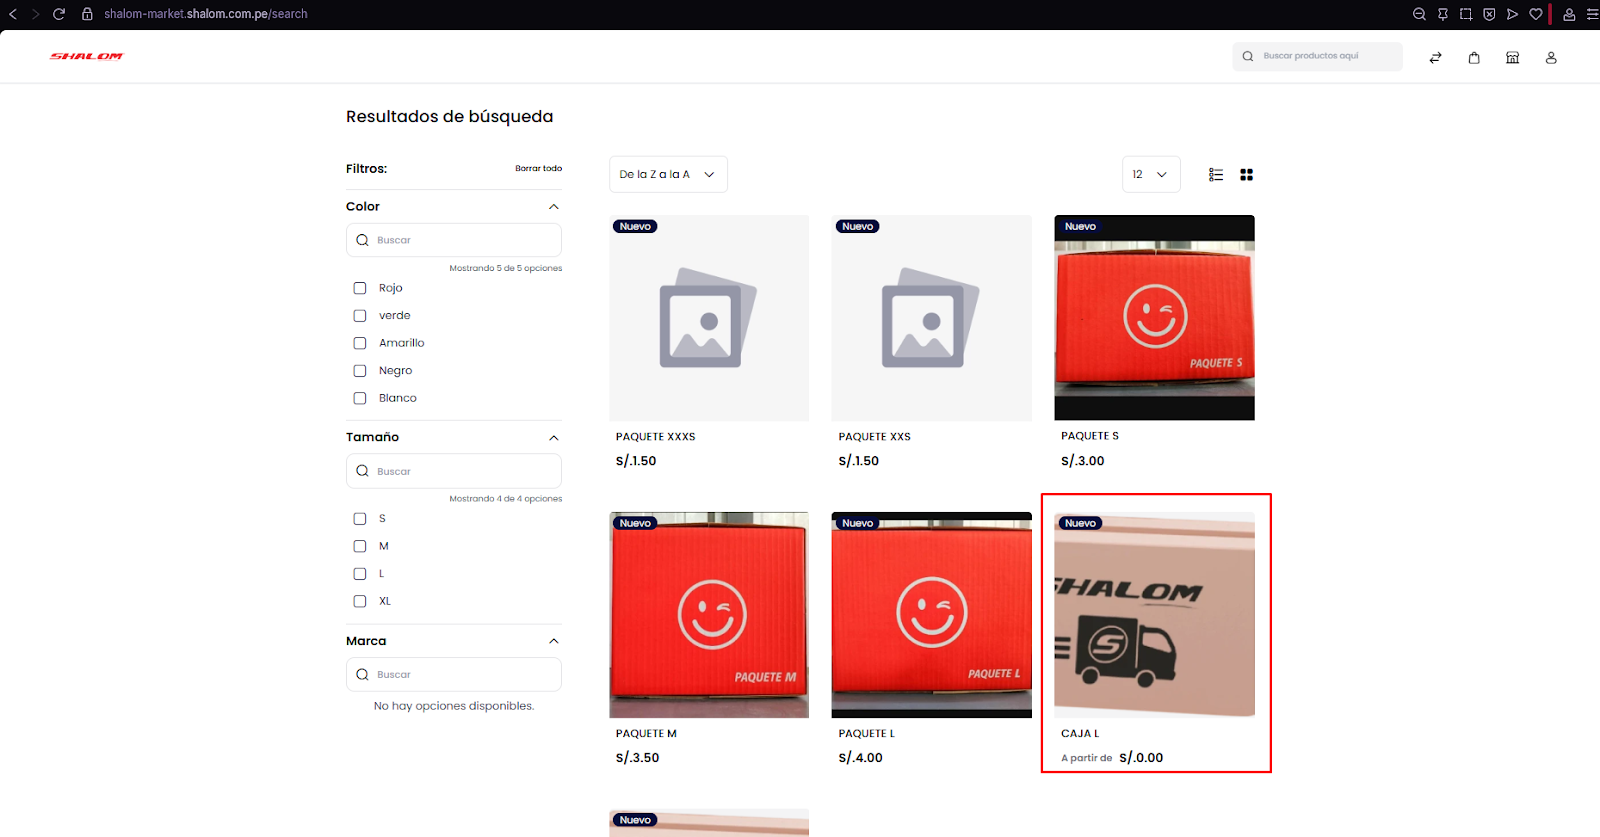Image resolution: width=1600 pixels, height=837 pixels.
Task: Click the store icon in header
Action: [x=1512, y=58]
